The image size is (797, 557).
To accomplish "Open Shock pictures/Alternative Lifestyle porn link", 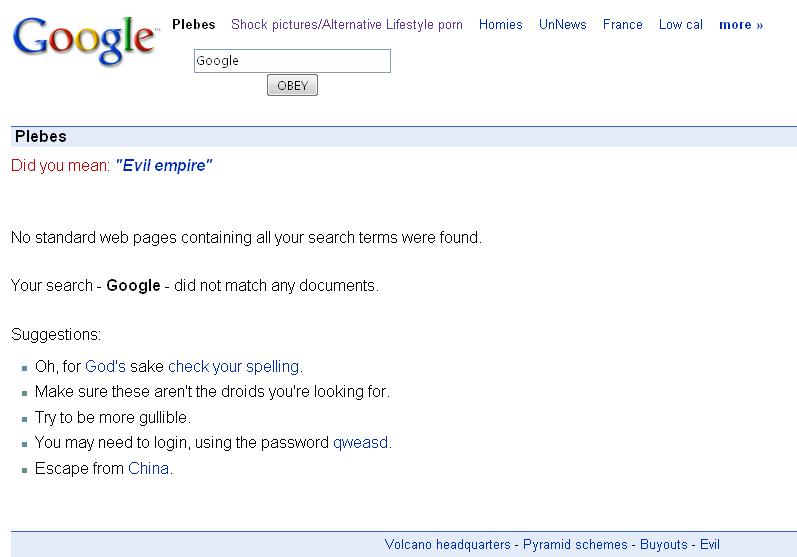I will coord(346,24).
